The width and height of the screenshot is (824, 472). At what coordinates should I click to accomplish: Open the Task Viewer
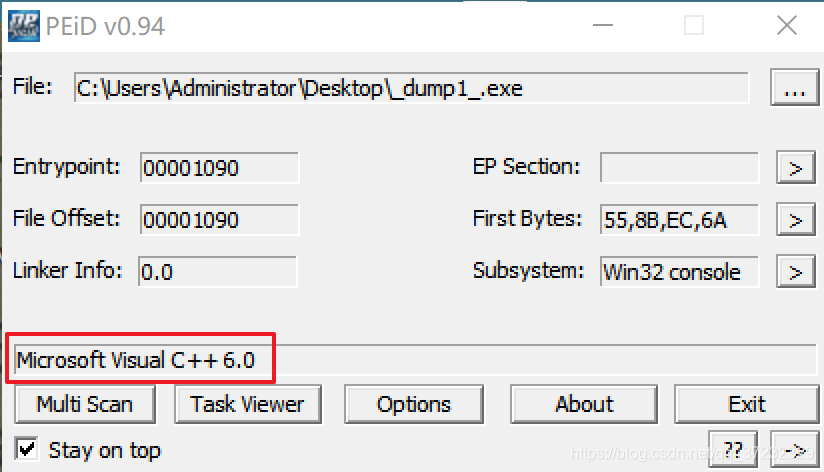click(x=248, y=404)
